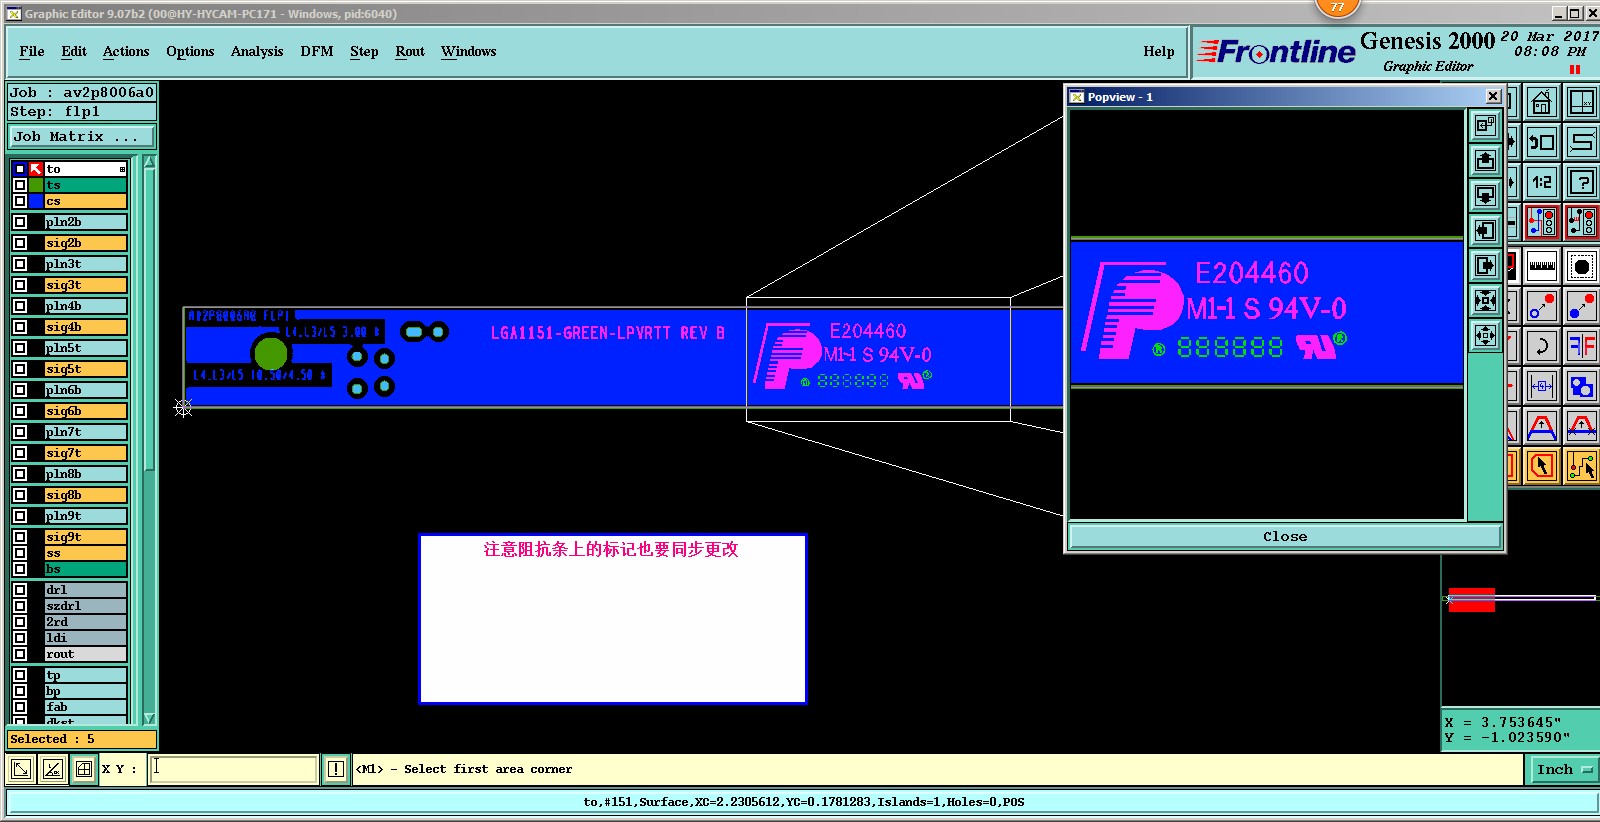Image resolution: width=1600 pixels, height=822 pixels.
Task: Open the Analysis menu
Action: click(257, 51)
